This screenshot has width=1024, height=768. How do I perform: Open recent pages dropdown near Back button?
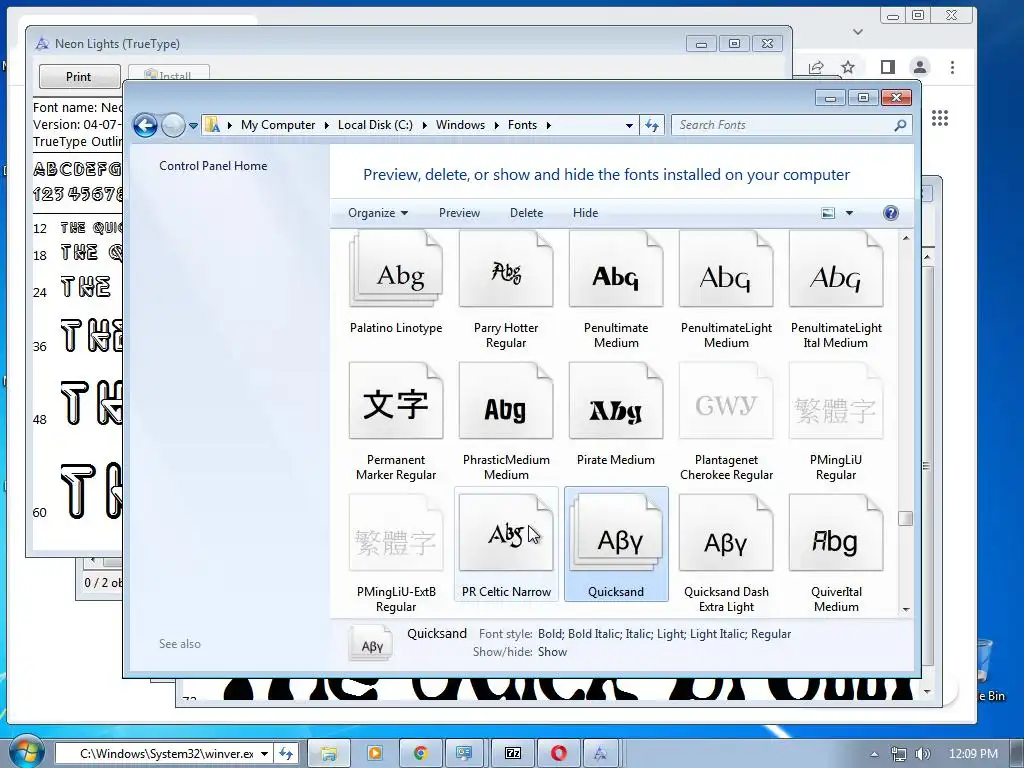pyautogui.click(x=193, y=125)
